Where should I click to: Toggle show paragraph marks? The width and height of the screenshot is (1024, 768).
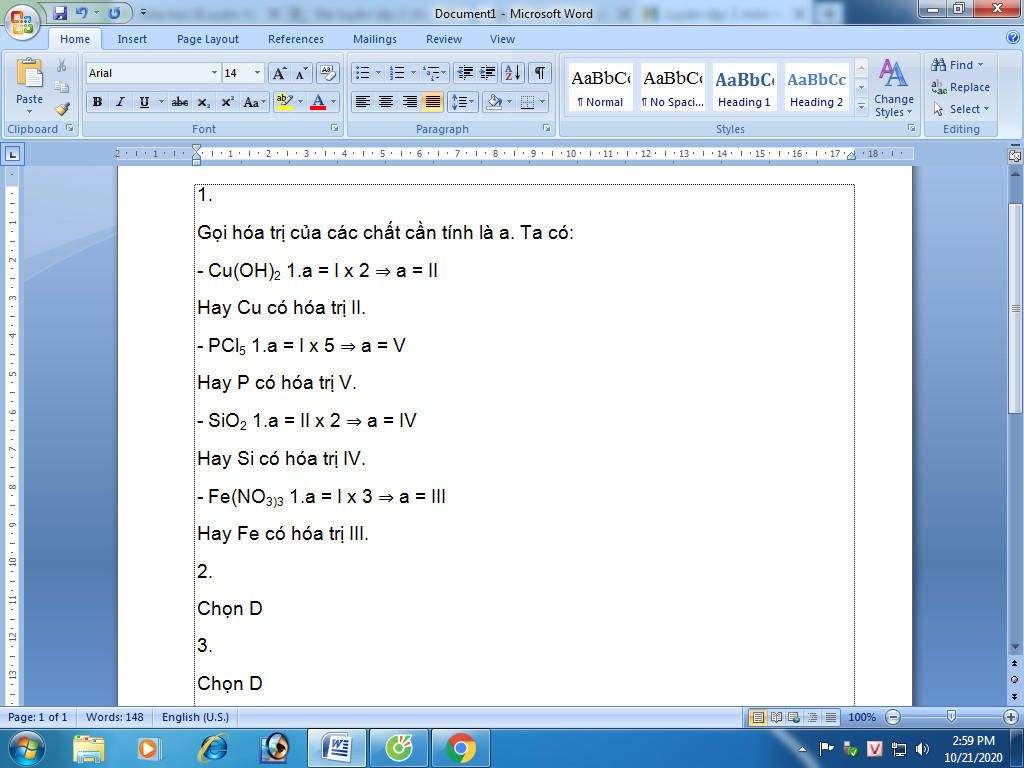[539, 72]
